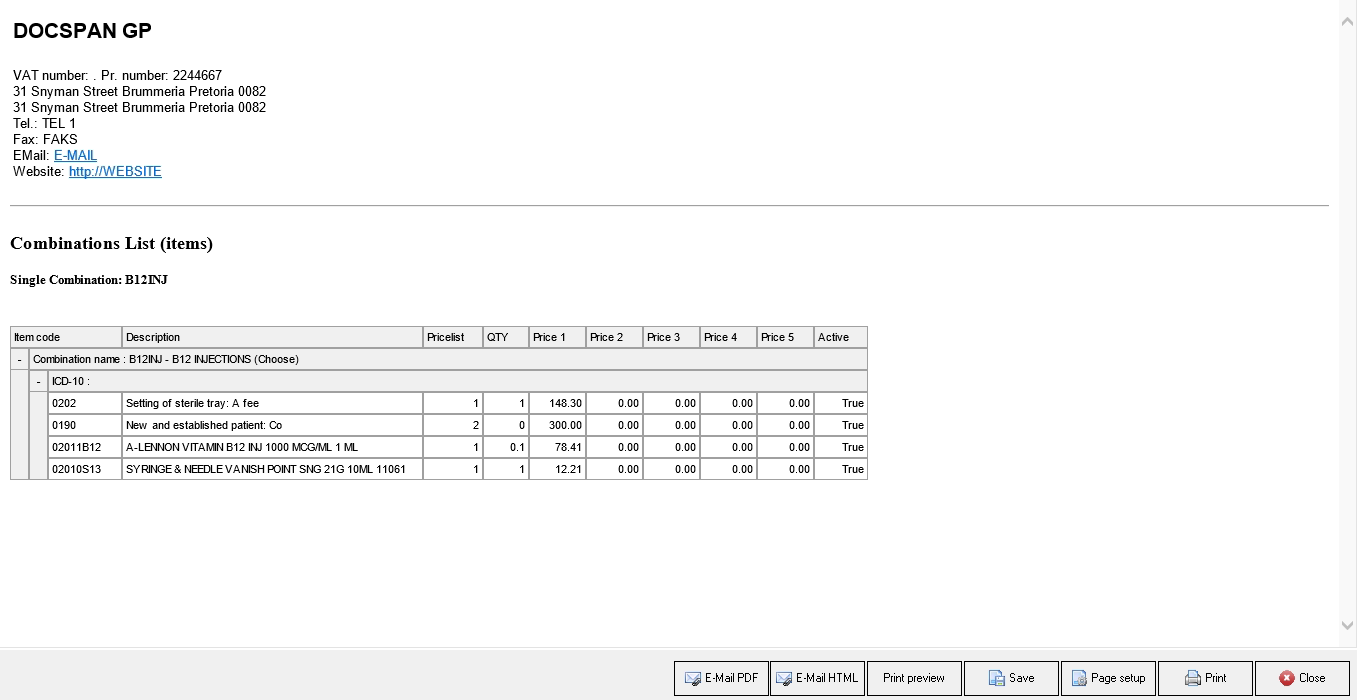Viewport: 1357px width, 700px height.
Task: Click the Item code column header
Action: (66, 337)
